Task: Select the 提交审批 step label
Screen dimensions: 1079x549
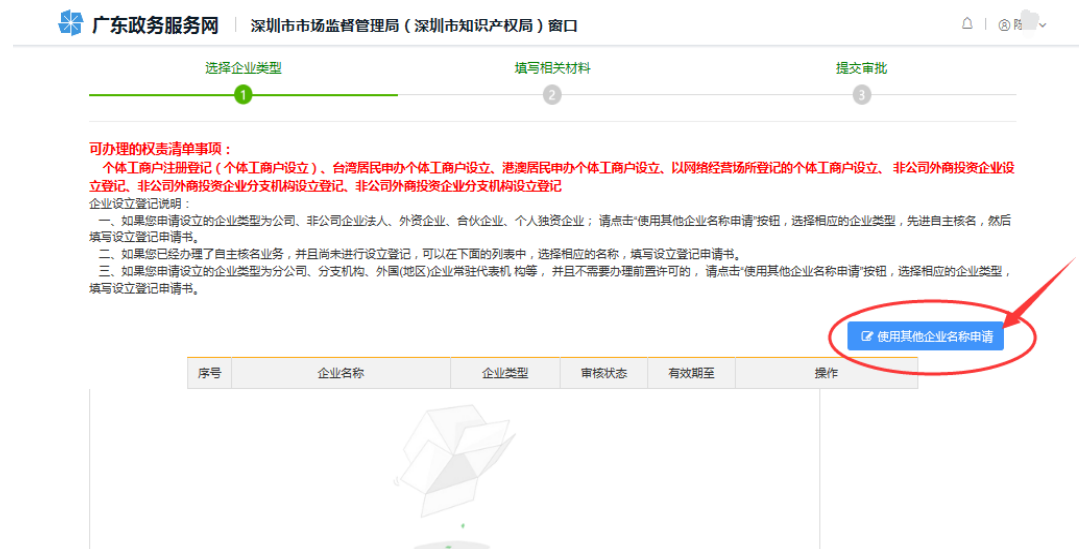Action: pyautogui.click(x=861, y=68)
